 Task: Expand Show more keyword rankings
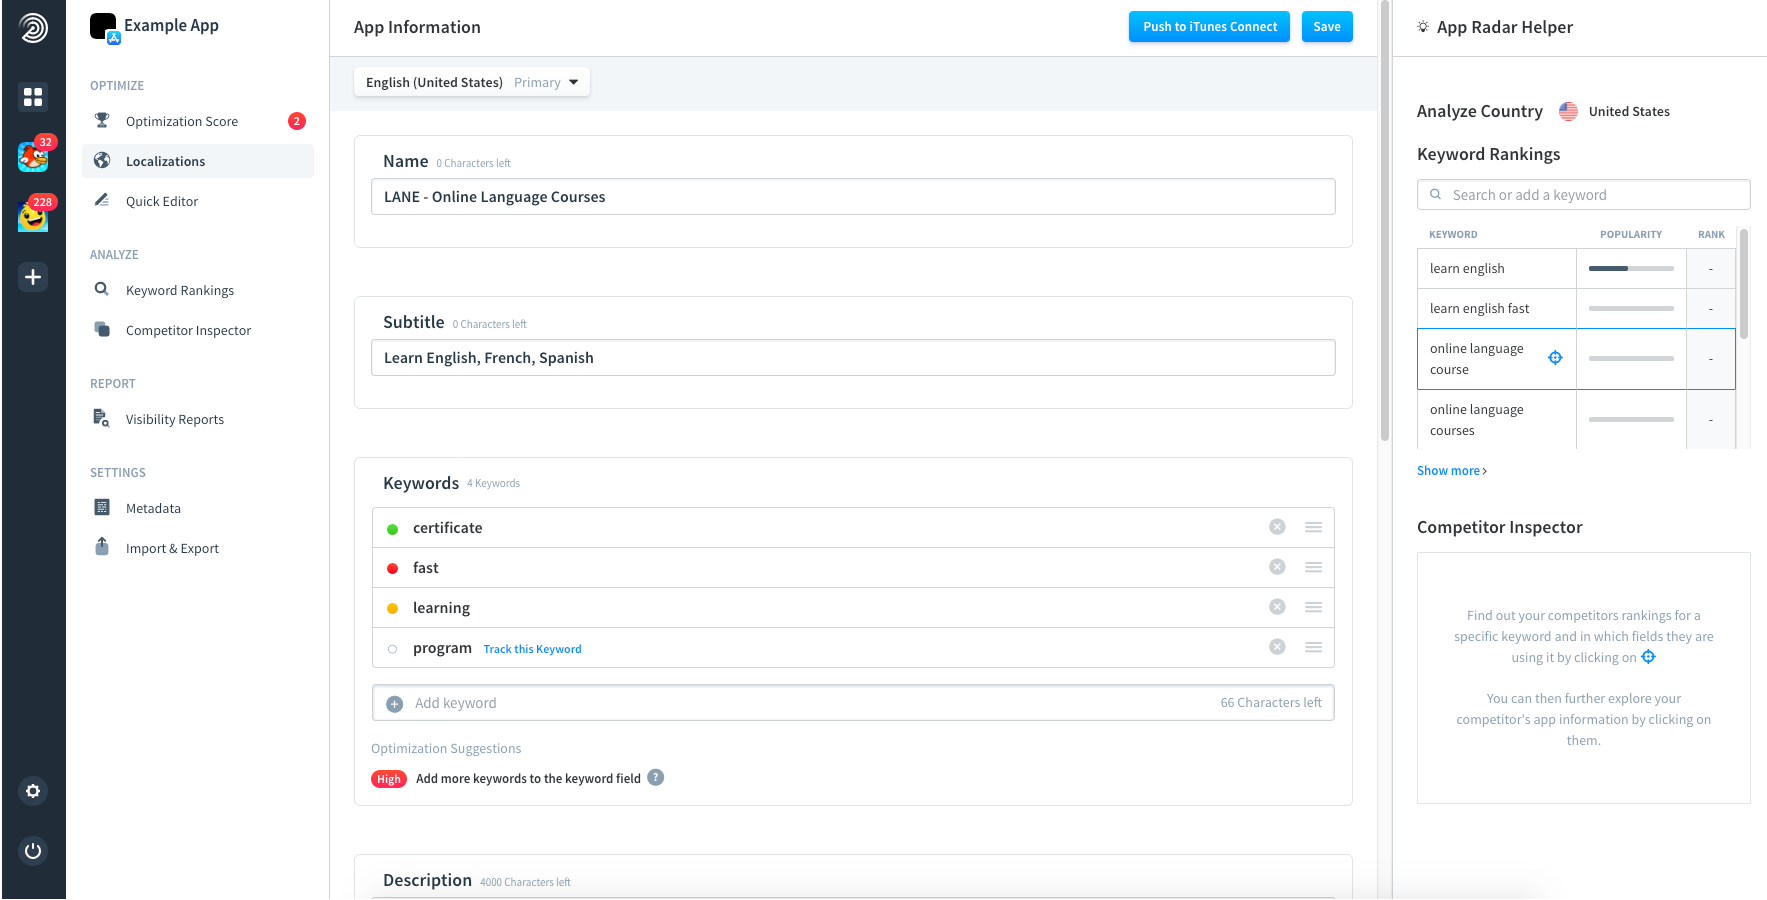[x=1452, y=471]
